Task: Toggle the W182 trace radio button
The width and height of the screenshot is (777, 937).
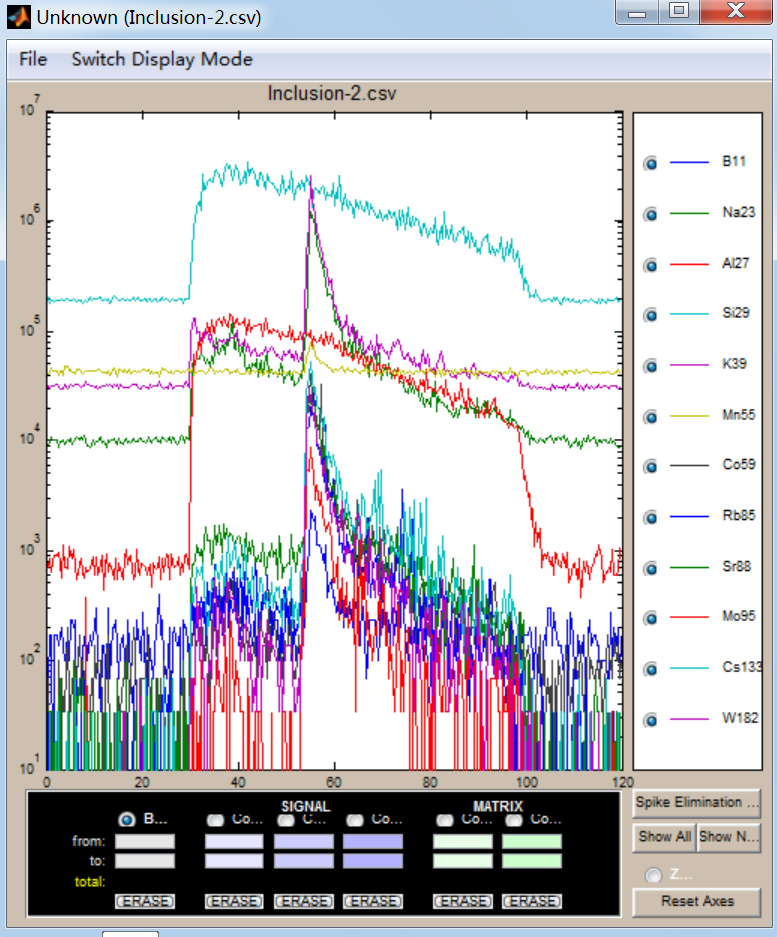Action: pos(650,720)
